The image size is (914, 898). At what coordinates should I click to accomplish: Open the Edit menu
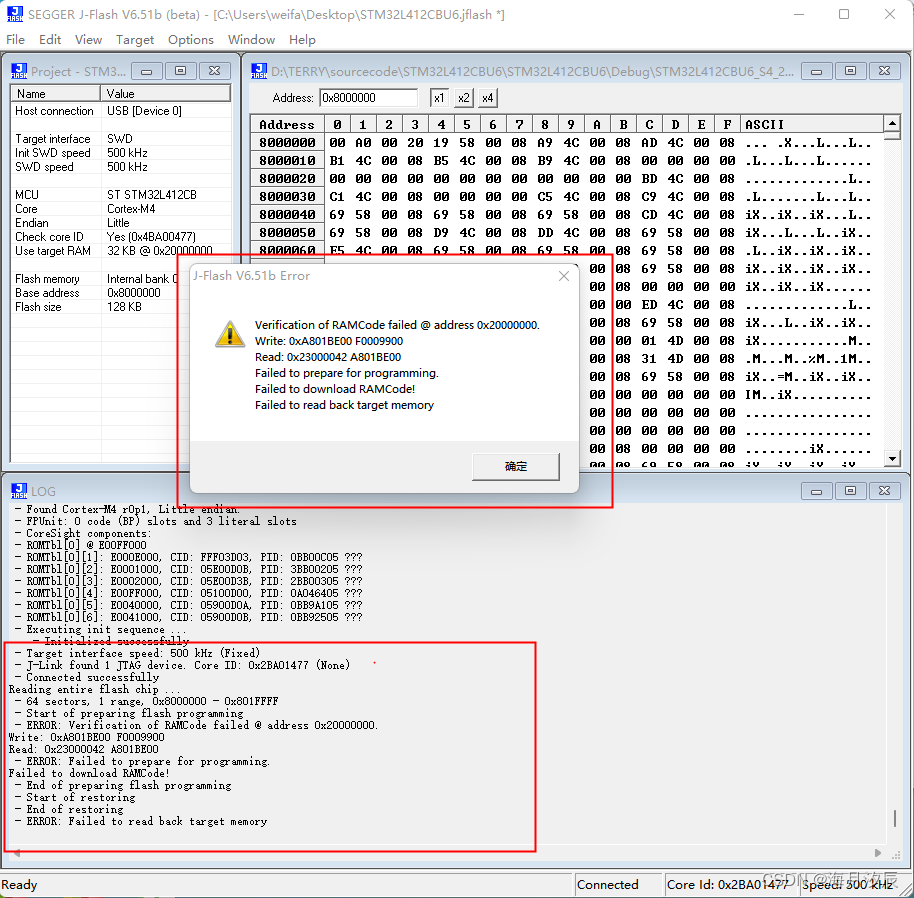[50, 40]
